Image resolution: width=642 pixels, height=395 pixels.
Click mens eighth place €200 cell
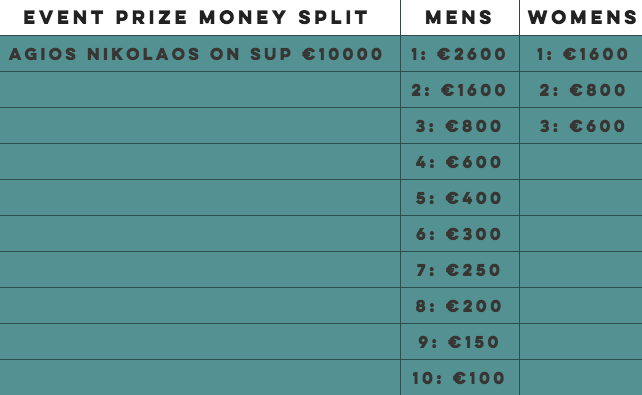(x=459, y=306)
